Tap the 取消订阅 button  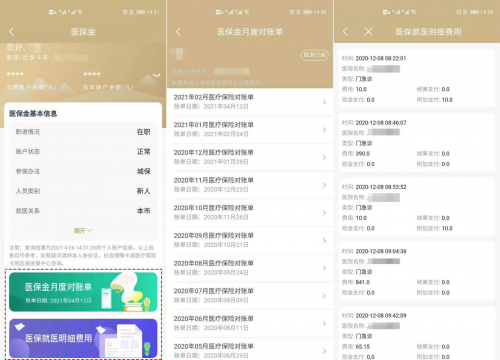pos(314,55)
